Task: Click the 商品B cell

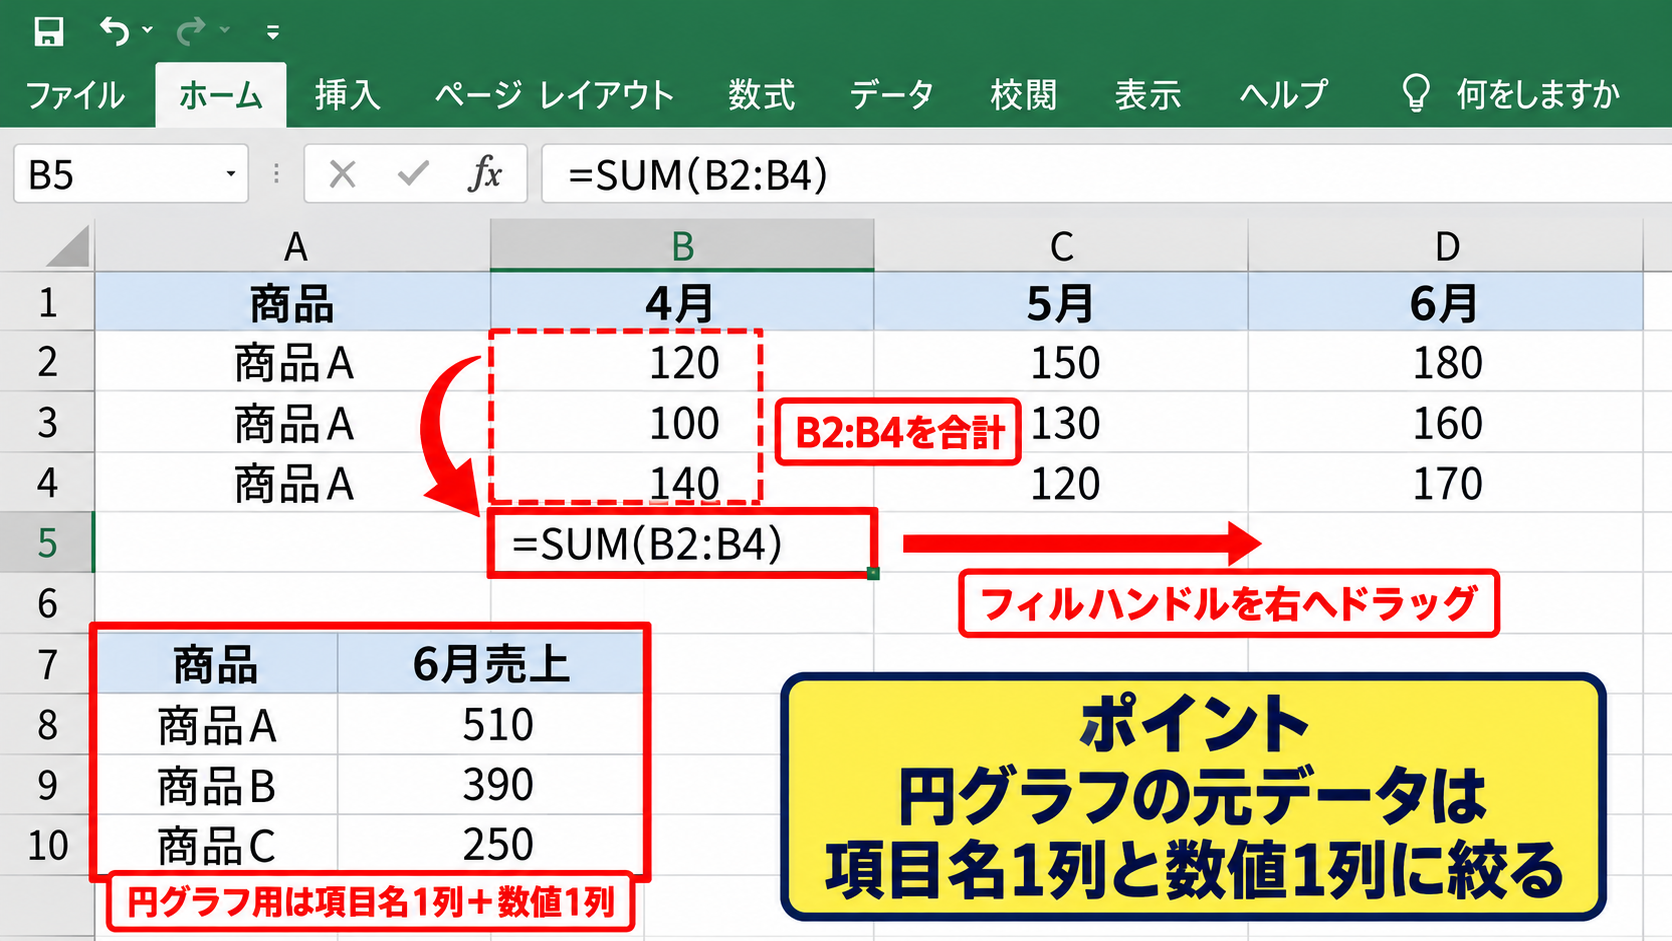Action: pos(217,785)
